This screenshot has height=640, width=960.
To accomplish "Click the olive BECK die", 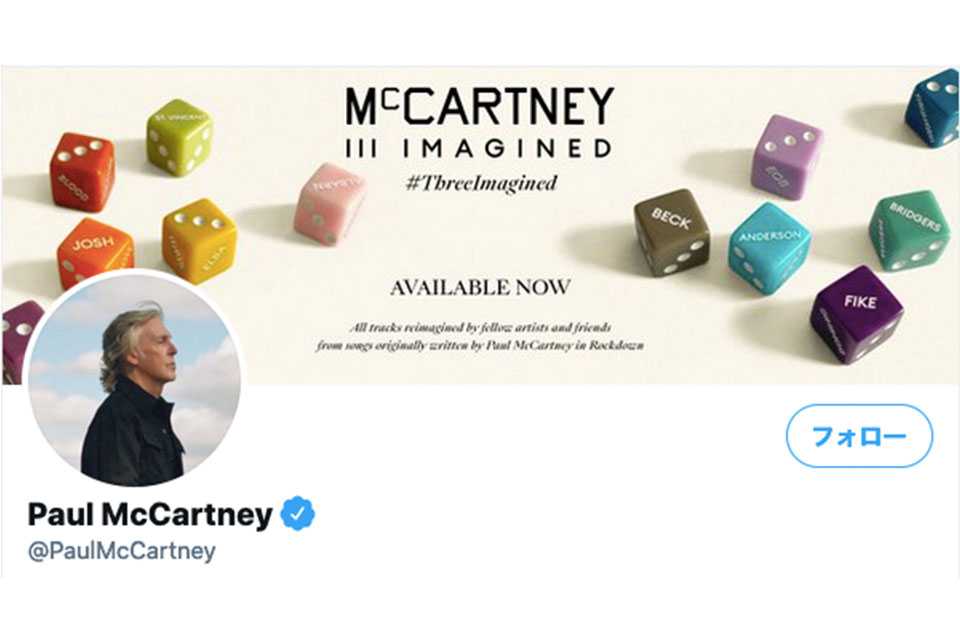I will point(672,232).
